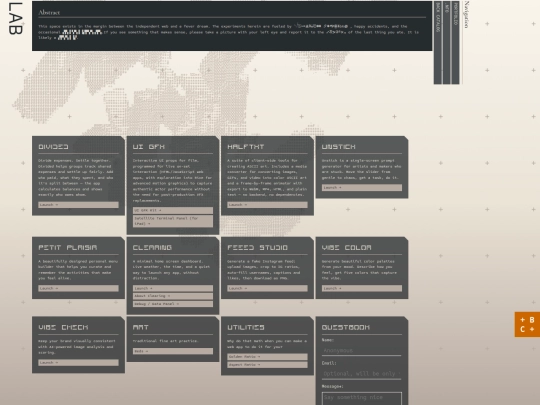Click the UTILITIES card title
Viewport: 540px width, 405px height.
pos(246,327)
